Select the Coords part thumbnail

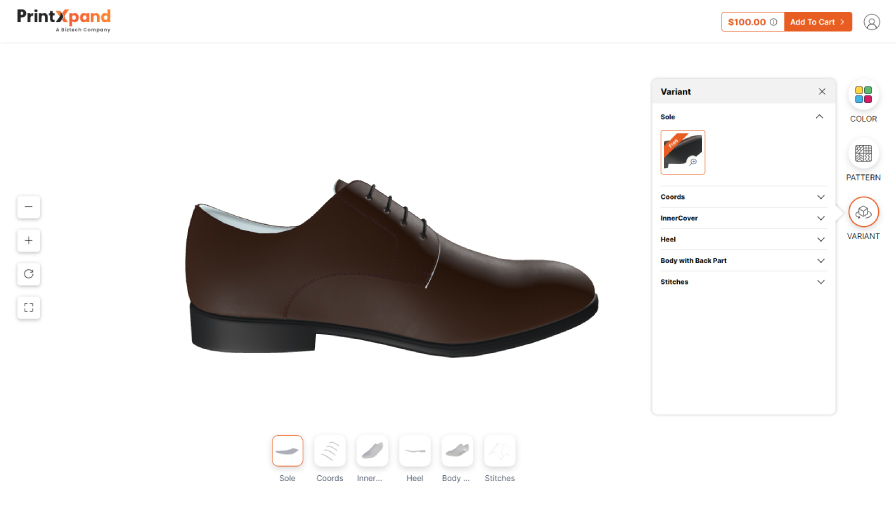point(330,451)
